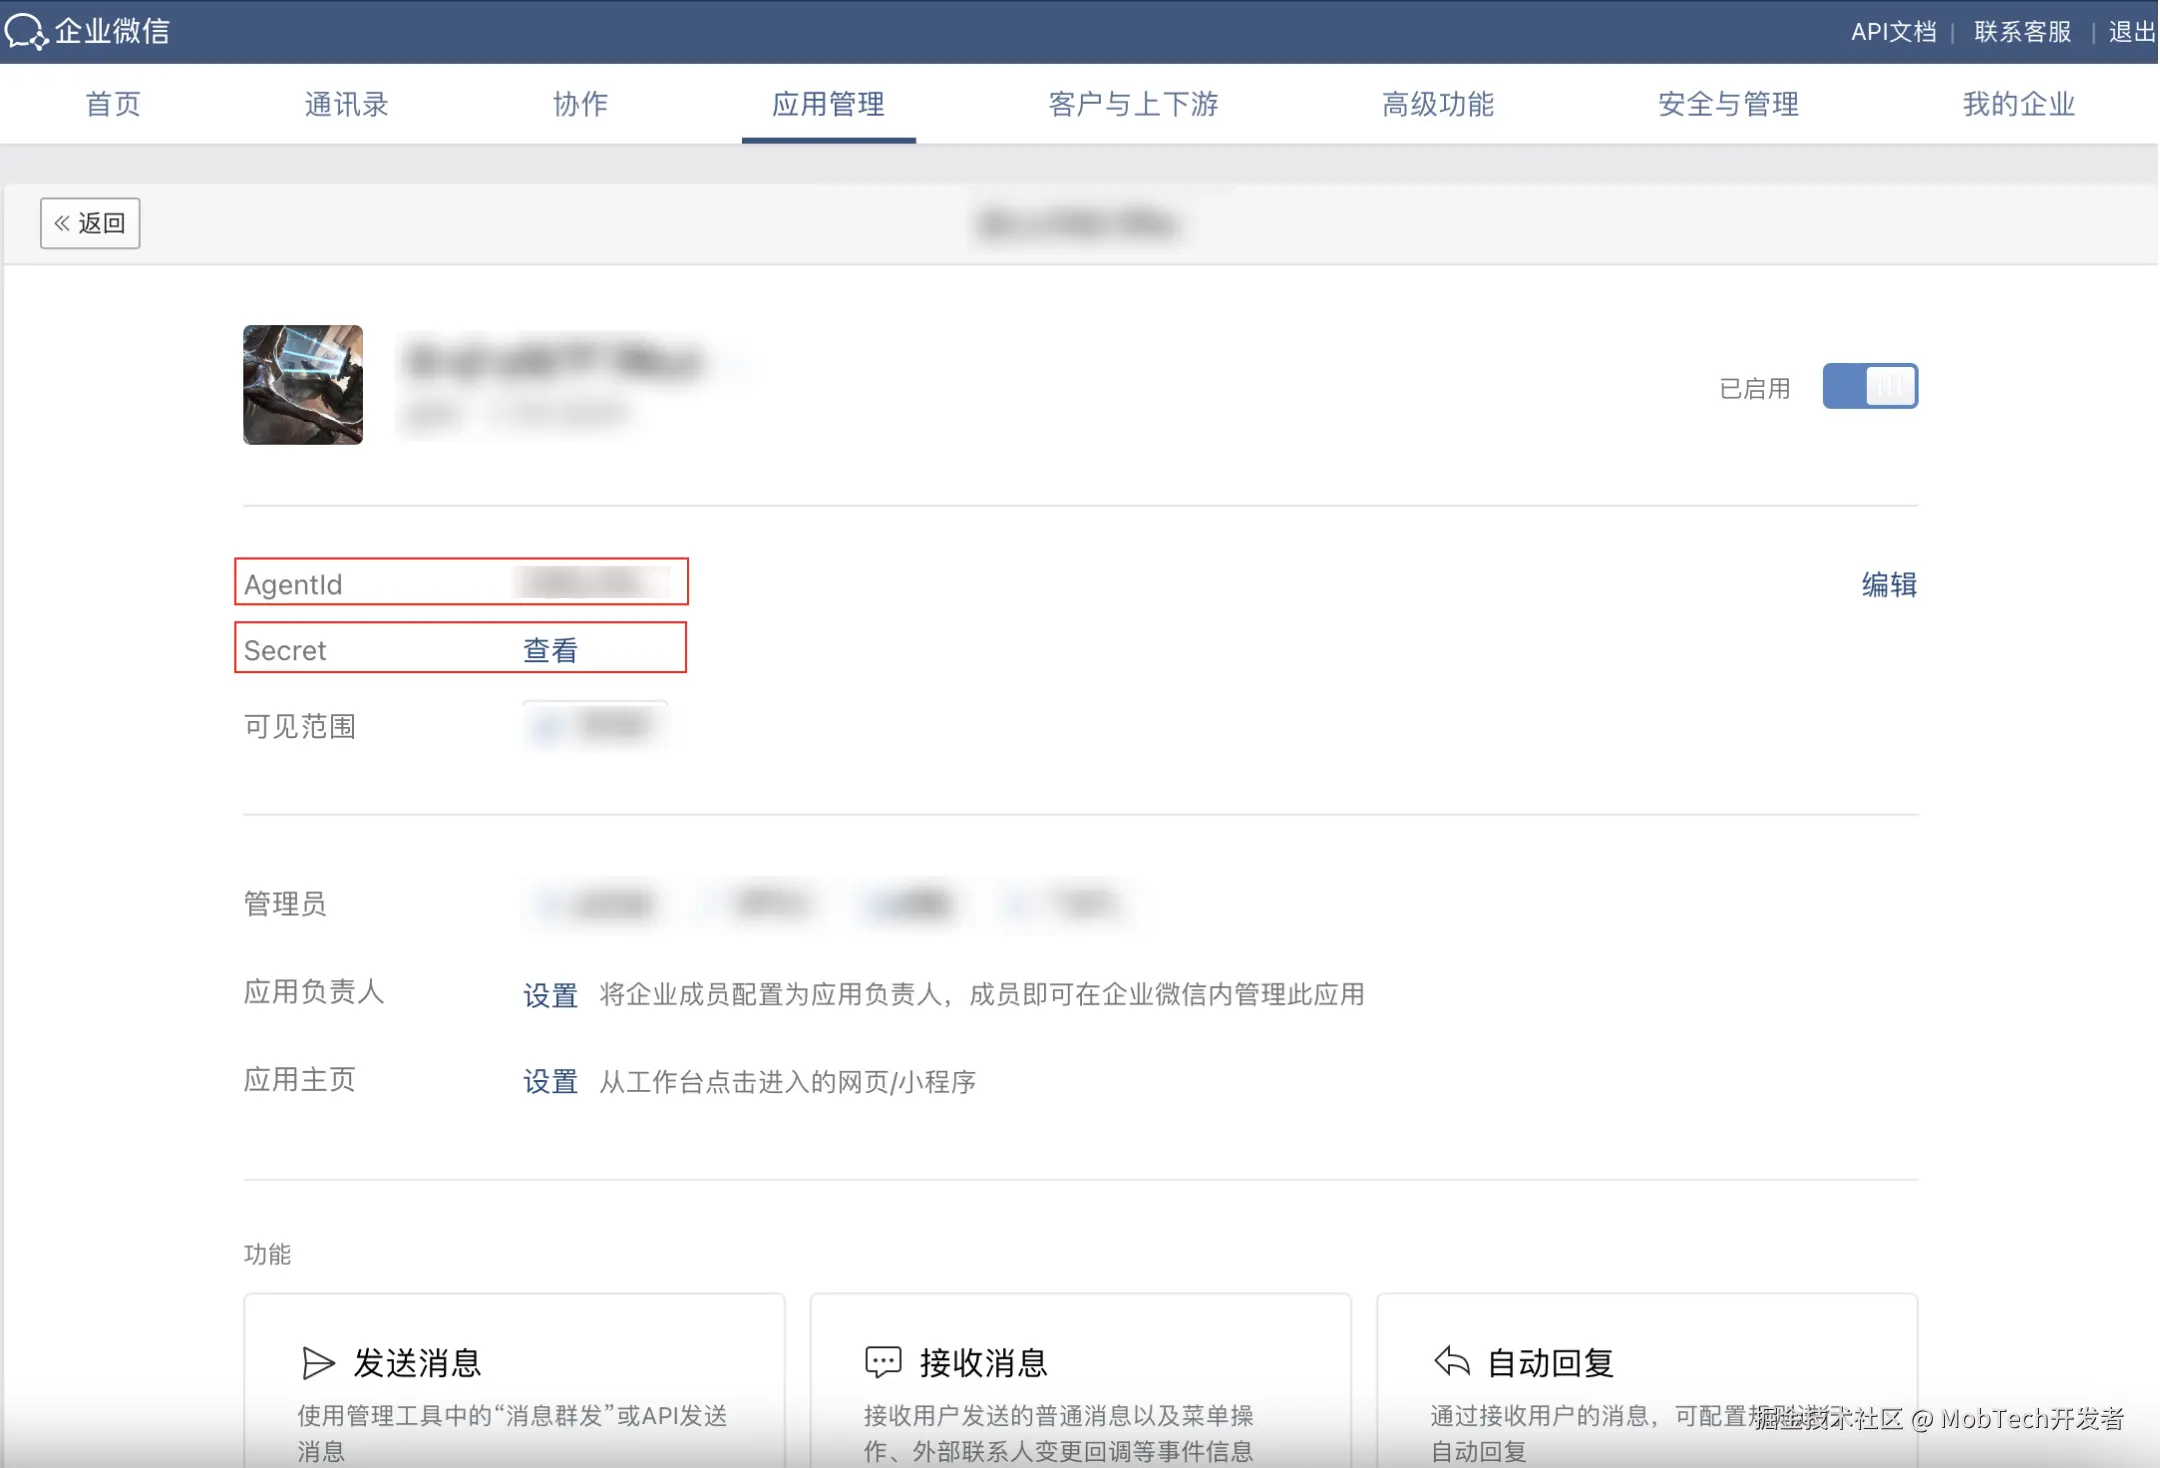Screen dimensions: 2160x1468
Task: Click the application avatar image
Action: pyautogui.click(x=303, y=385)
